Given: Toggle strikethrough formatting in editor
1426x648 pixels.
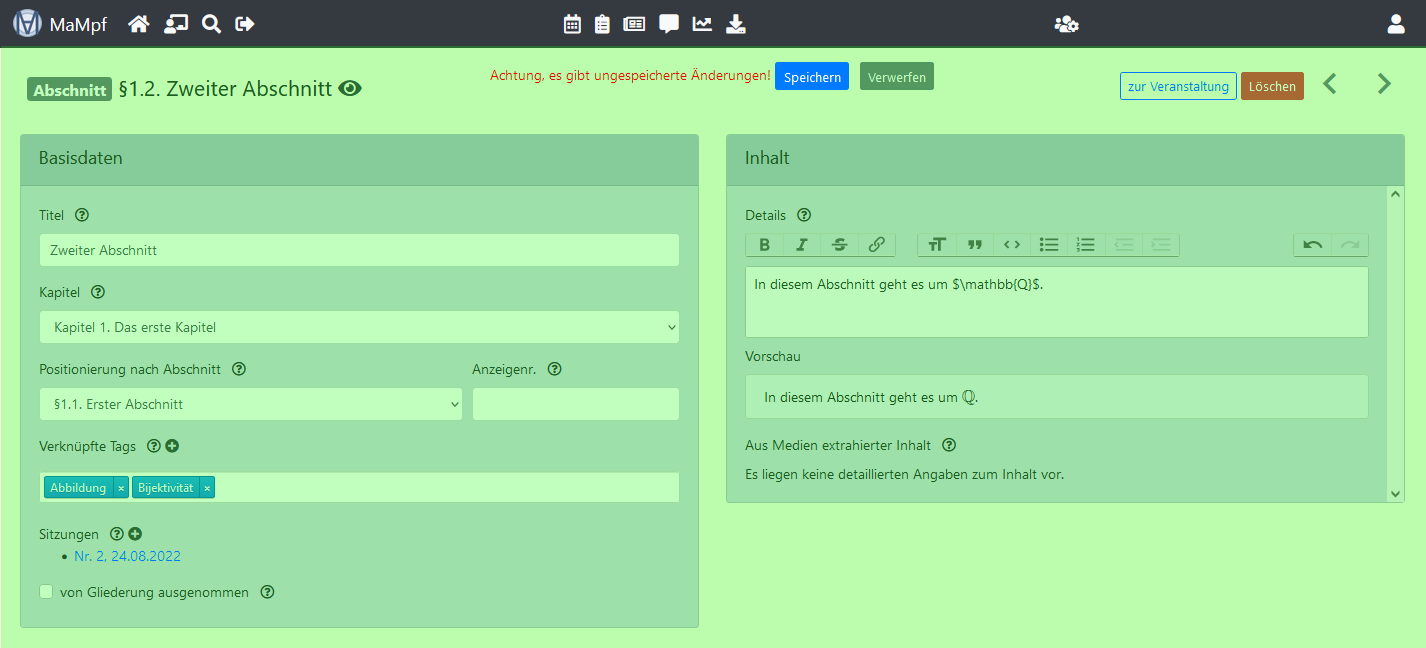Looking at the screenshot, I should (839, 244).
